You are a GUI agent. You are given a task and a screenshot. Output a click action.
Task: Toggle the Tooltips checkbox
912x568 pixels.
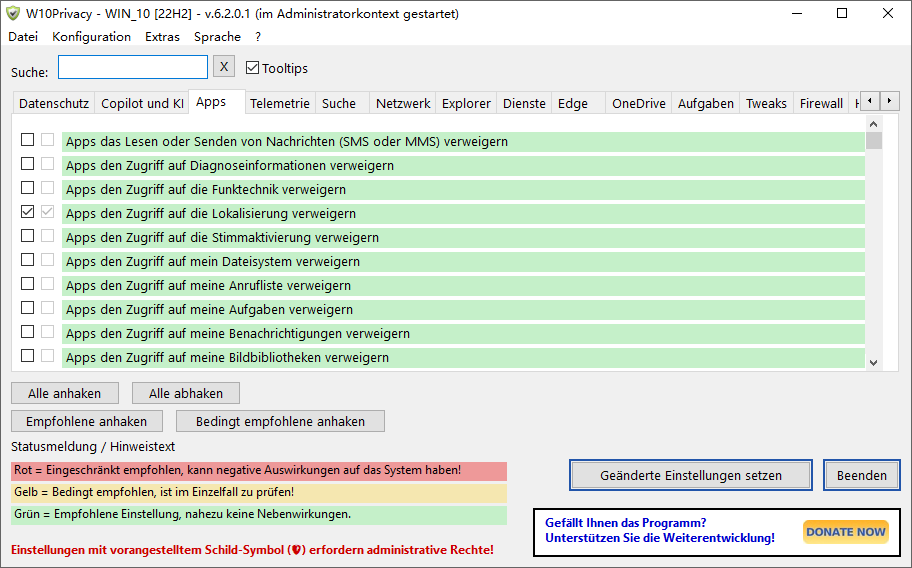coord(252,68)
